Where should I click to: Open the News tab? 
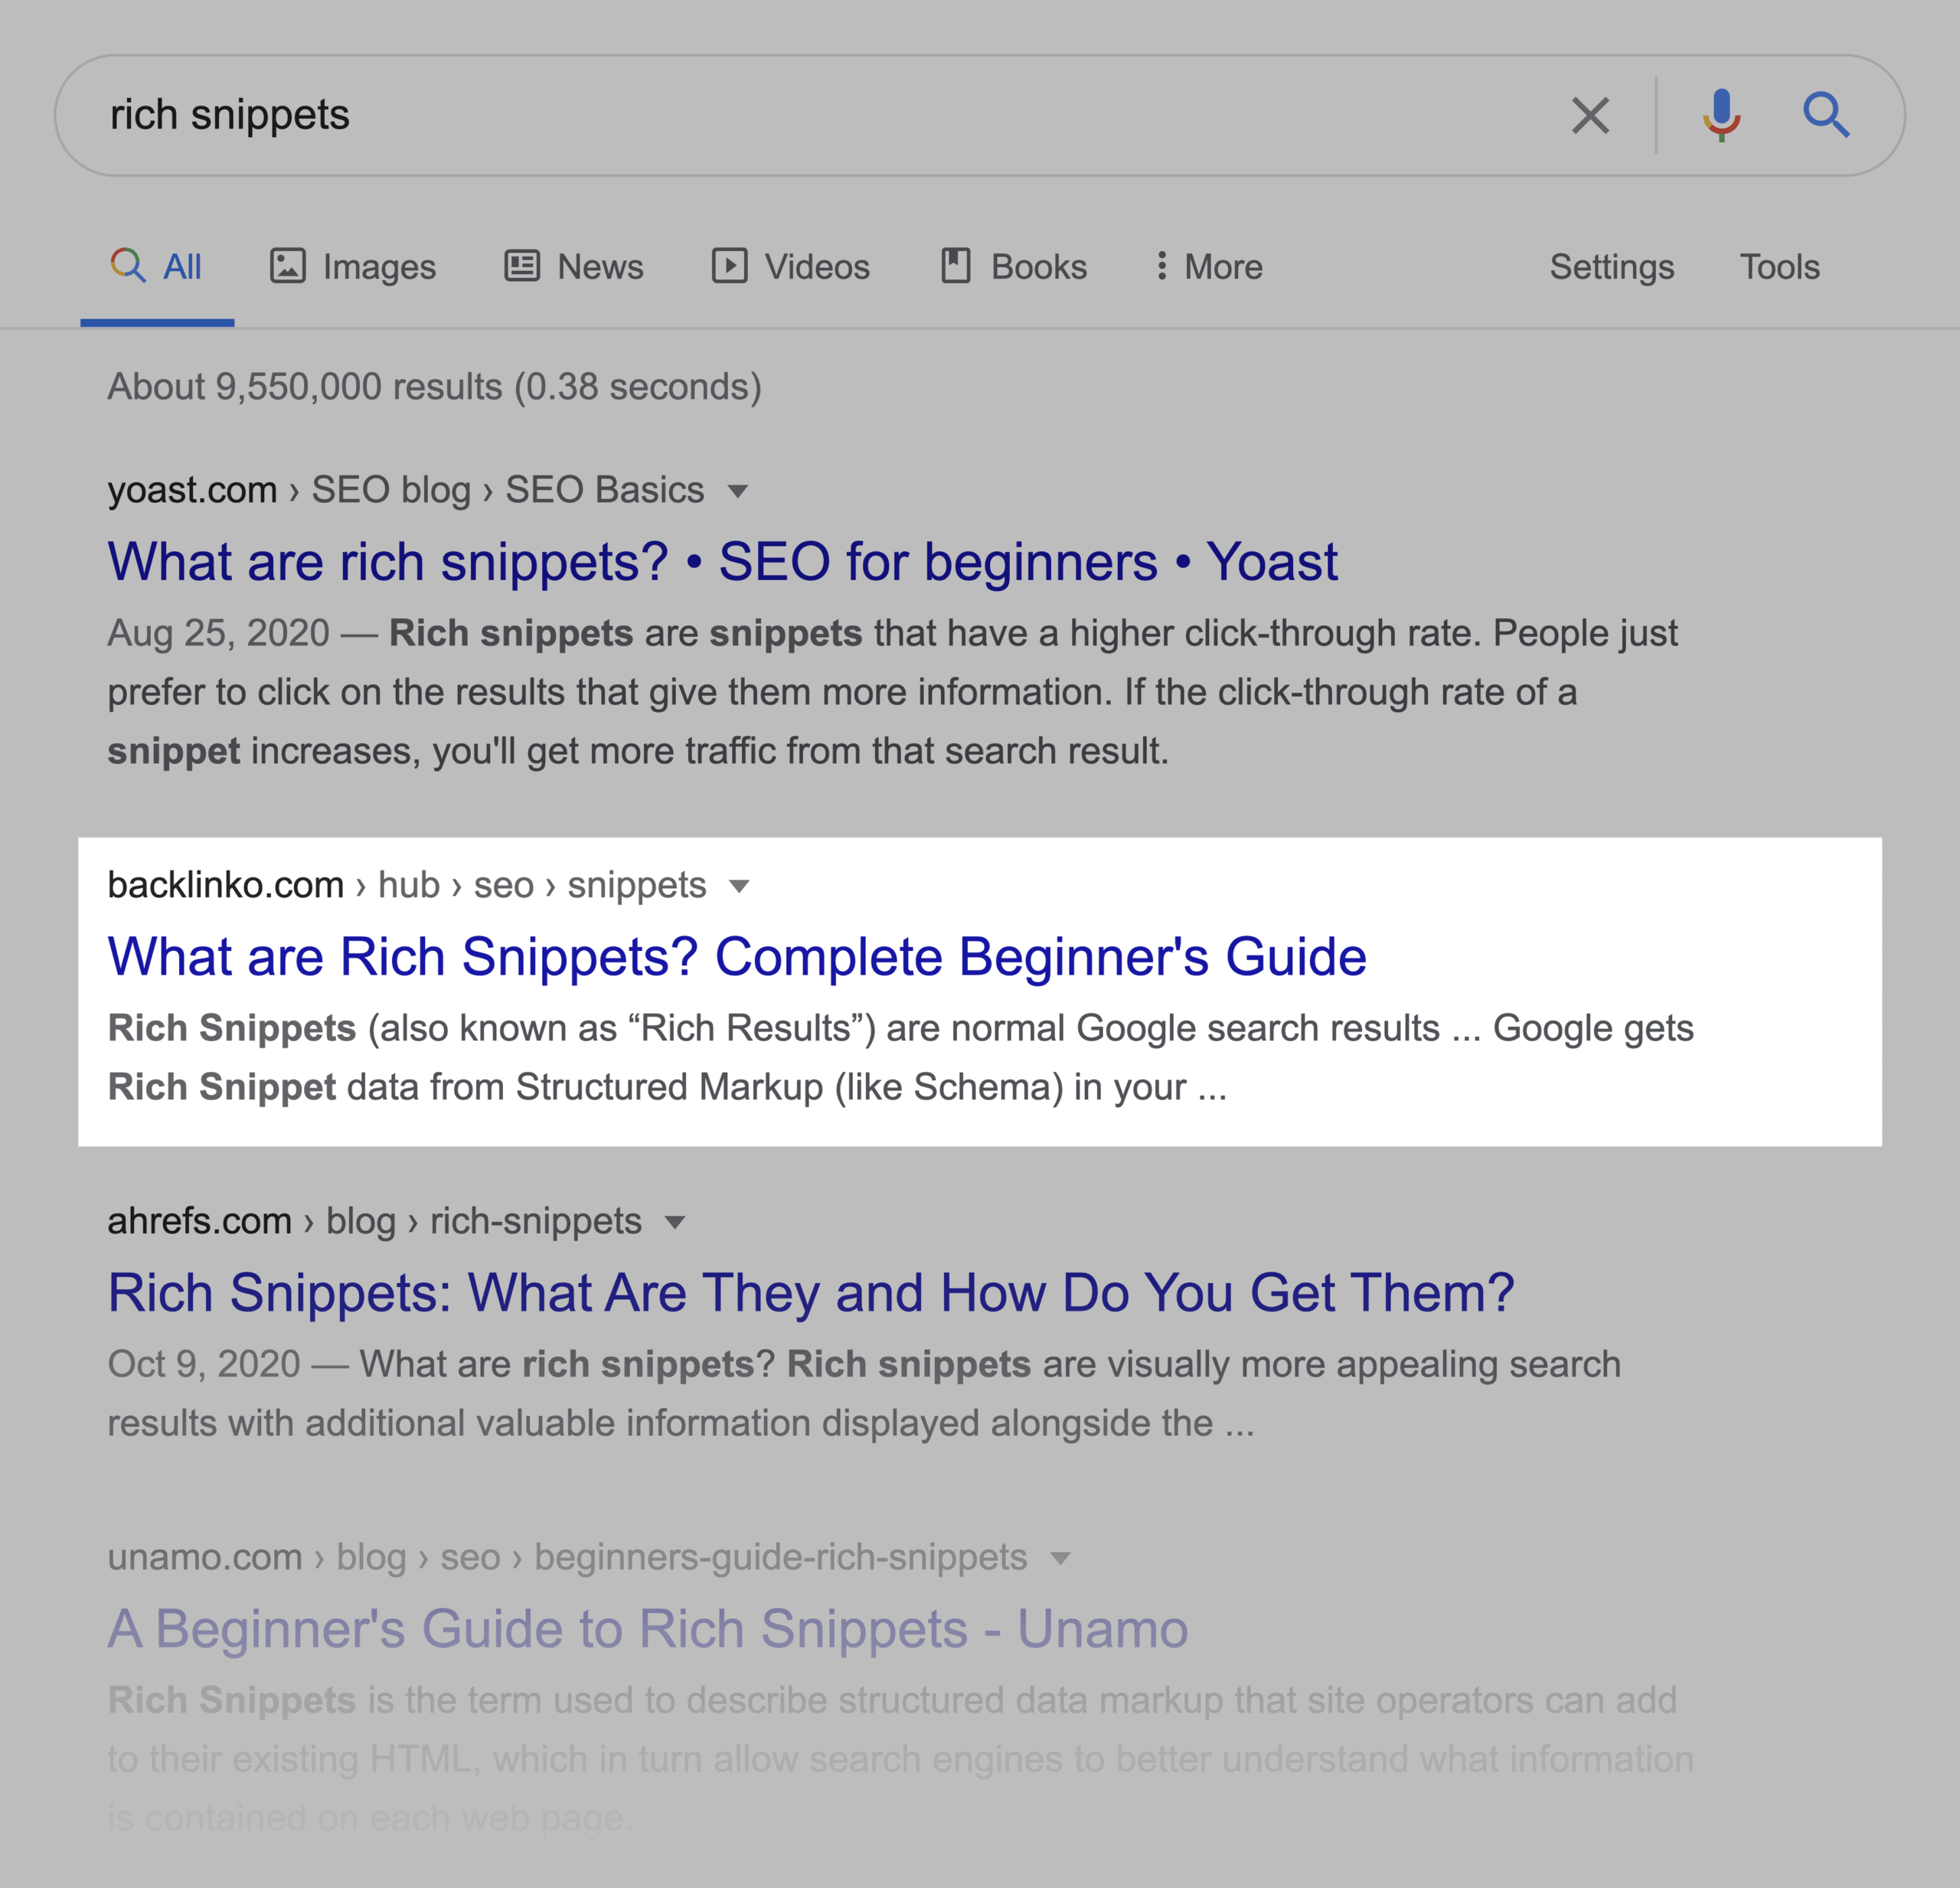(574, 267)
